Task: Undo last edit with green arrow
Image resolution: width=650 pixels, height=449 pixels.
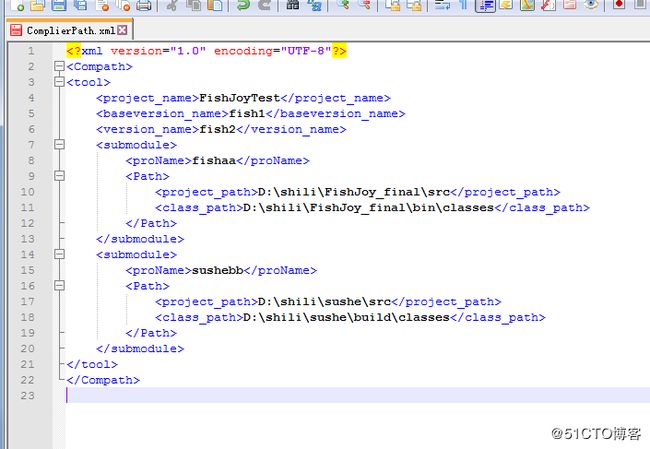Action: (243, 4)
